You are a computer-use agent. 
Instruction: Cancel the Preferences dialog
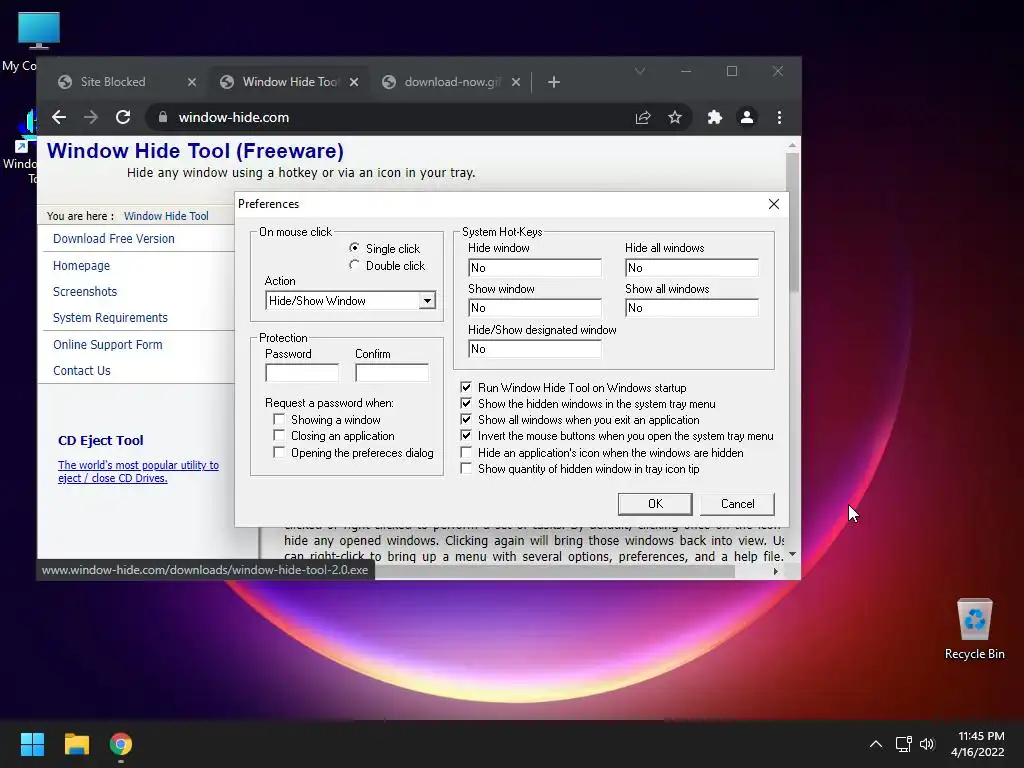(737, 504)
